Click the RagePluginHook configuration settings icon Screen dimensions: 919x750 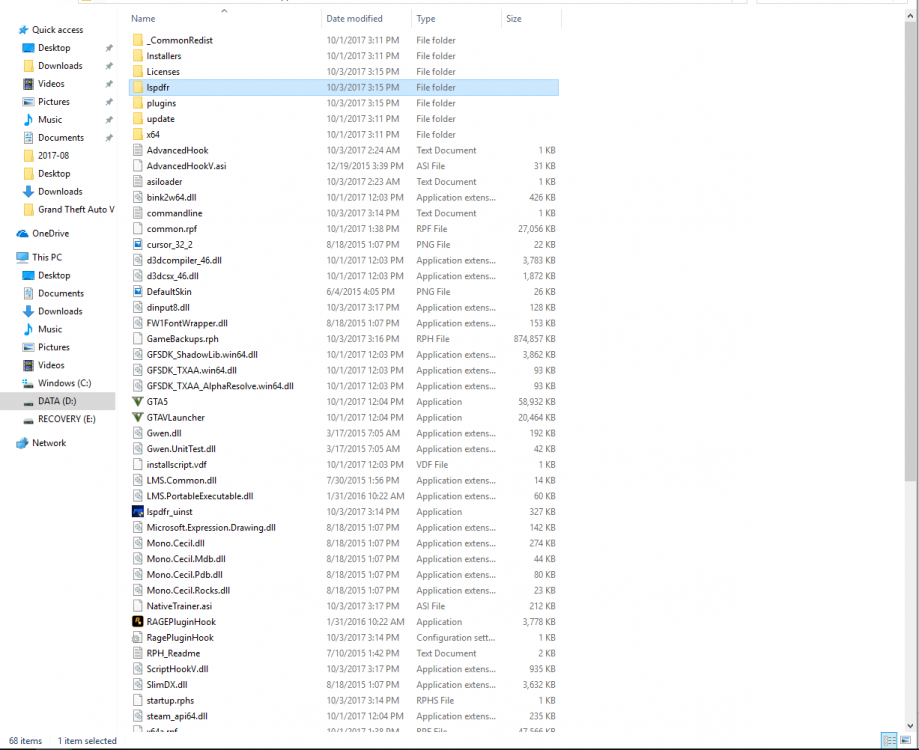point(138,638)
